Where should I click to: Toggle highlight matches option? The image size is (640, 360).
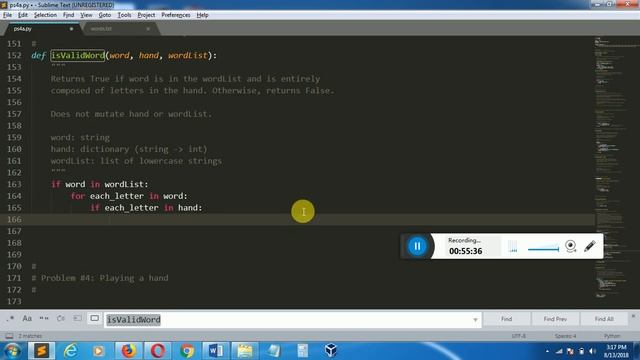(94, 319)
